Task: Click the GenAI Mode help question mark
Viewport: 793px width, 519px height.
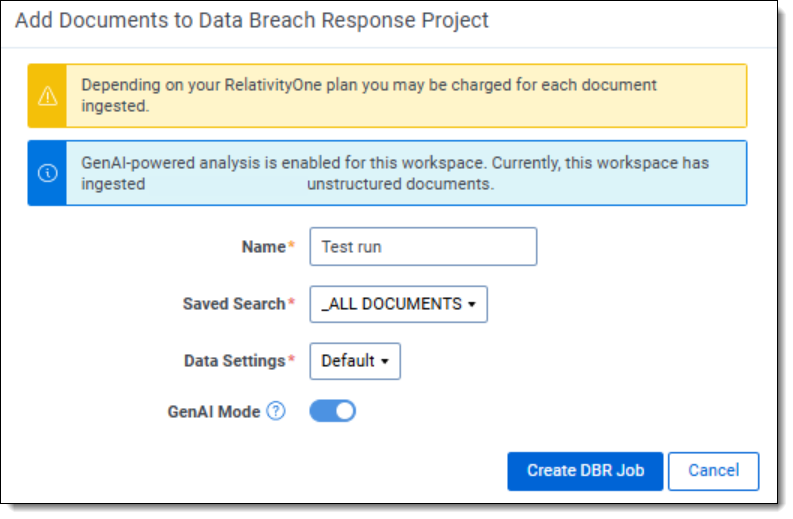Action: (x=276, y=411)
